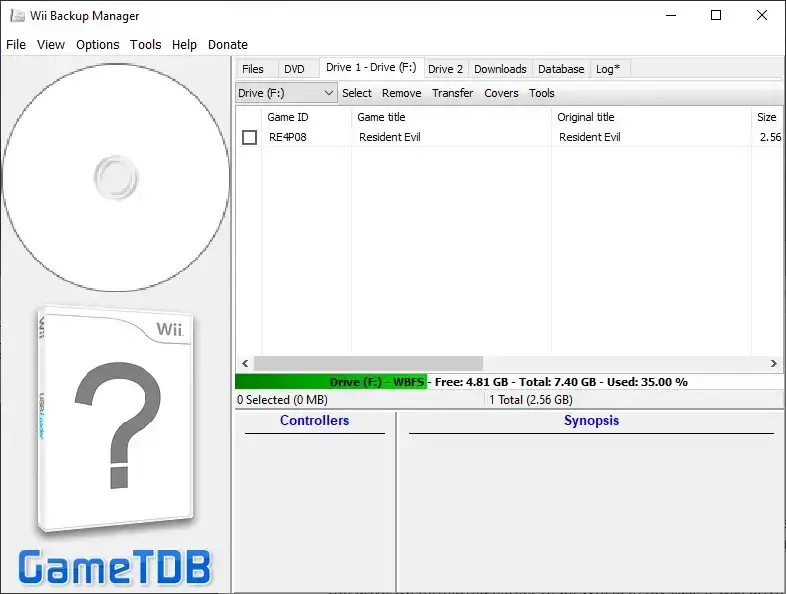Viewport: 786px width, 594px height.
Task: Open the File menu
Action: (x=16, y=45)
